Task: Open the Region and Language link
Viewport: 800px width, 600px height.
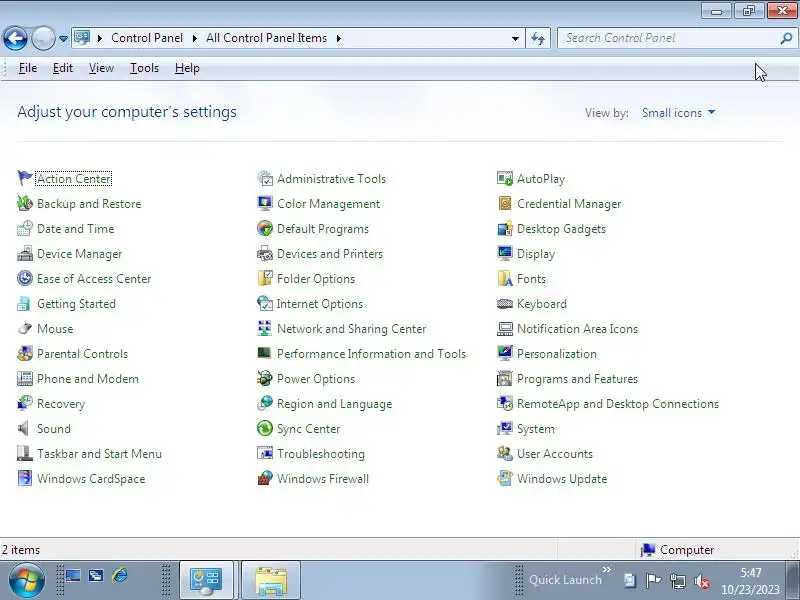Action: coord(334,404)
